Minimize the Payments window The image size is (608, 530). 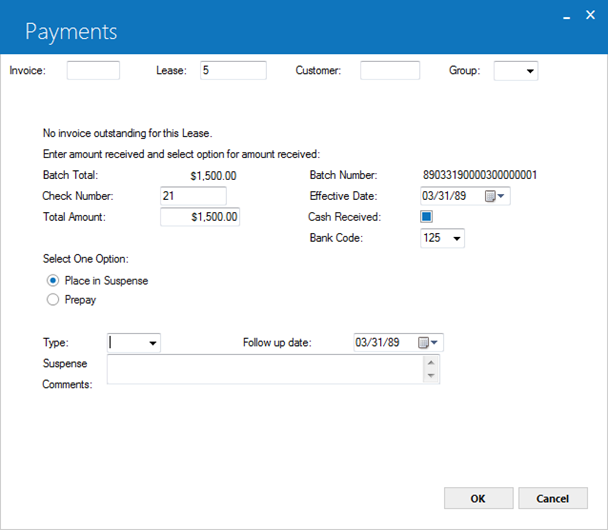click(567, 16)
